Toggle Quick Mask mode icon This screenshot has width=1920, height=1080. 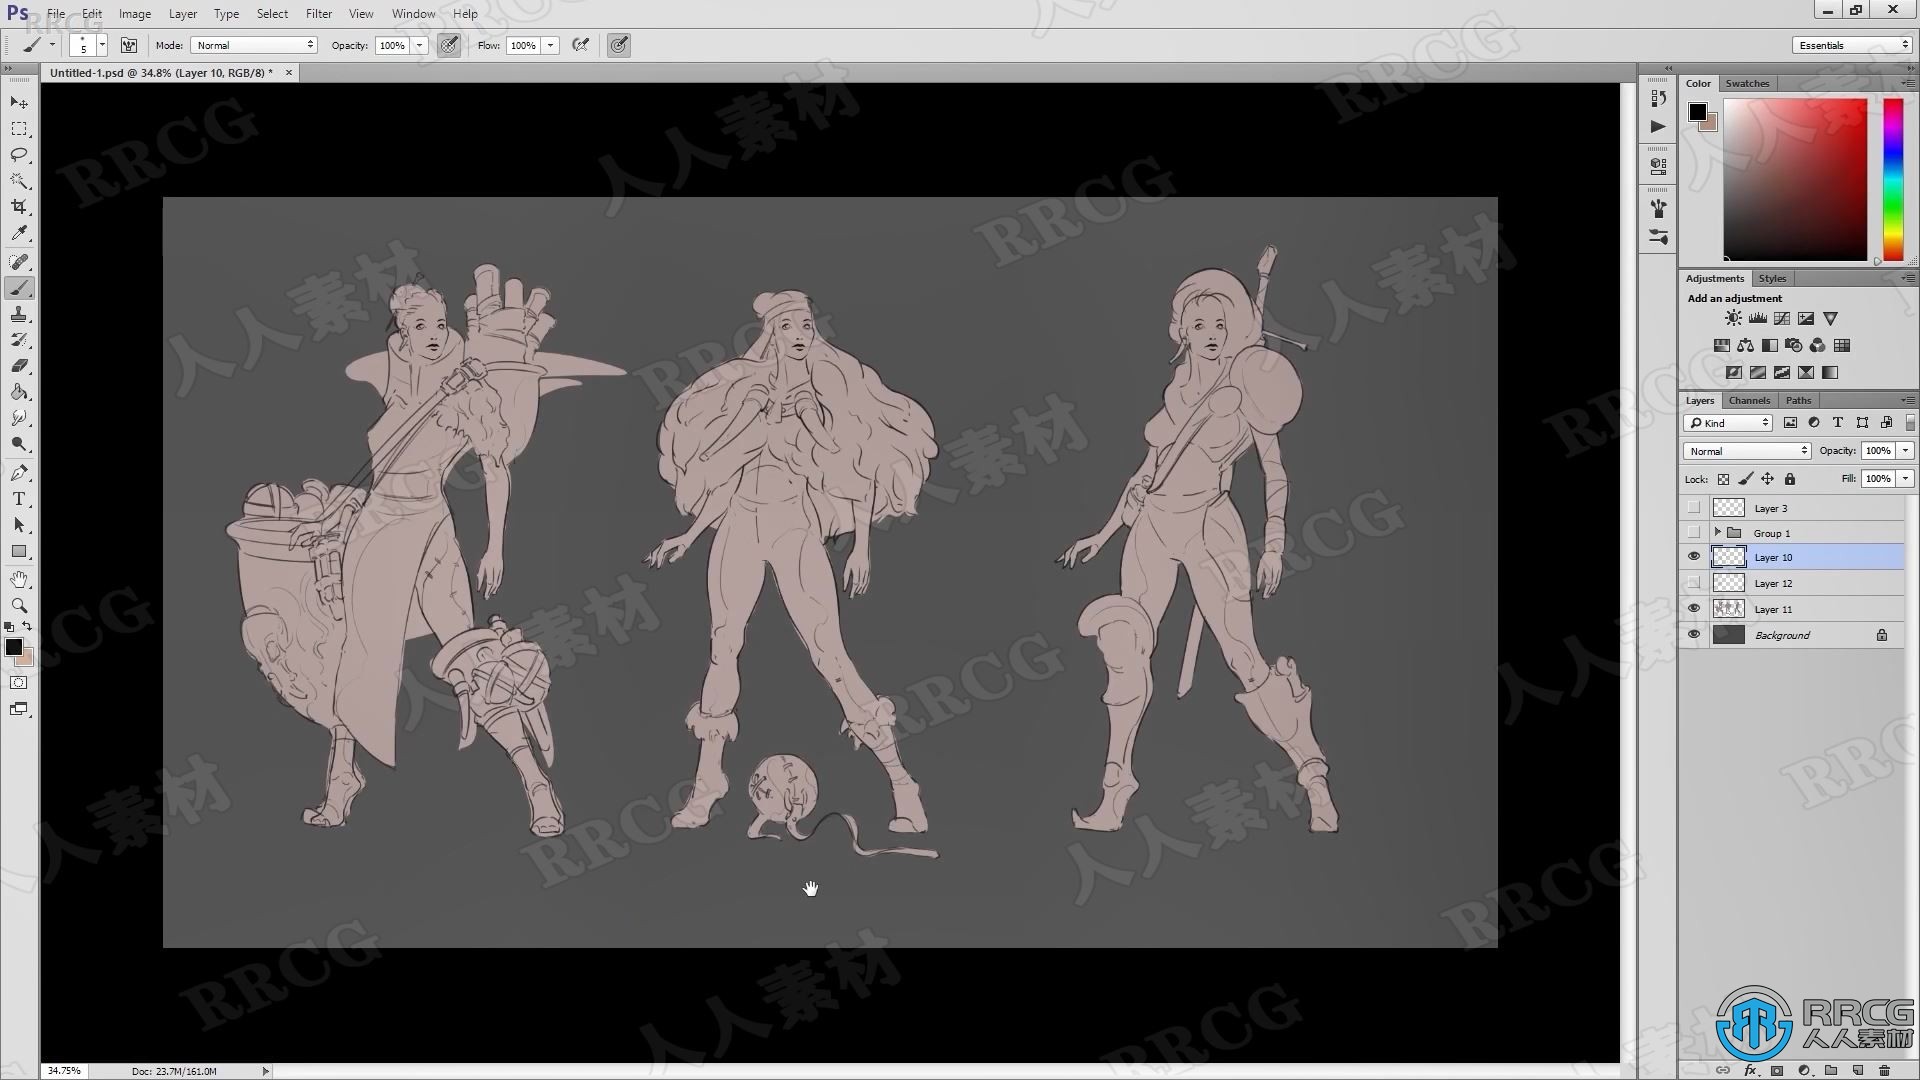19,683
